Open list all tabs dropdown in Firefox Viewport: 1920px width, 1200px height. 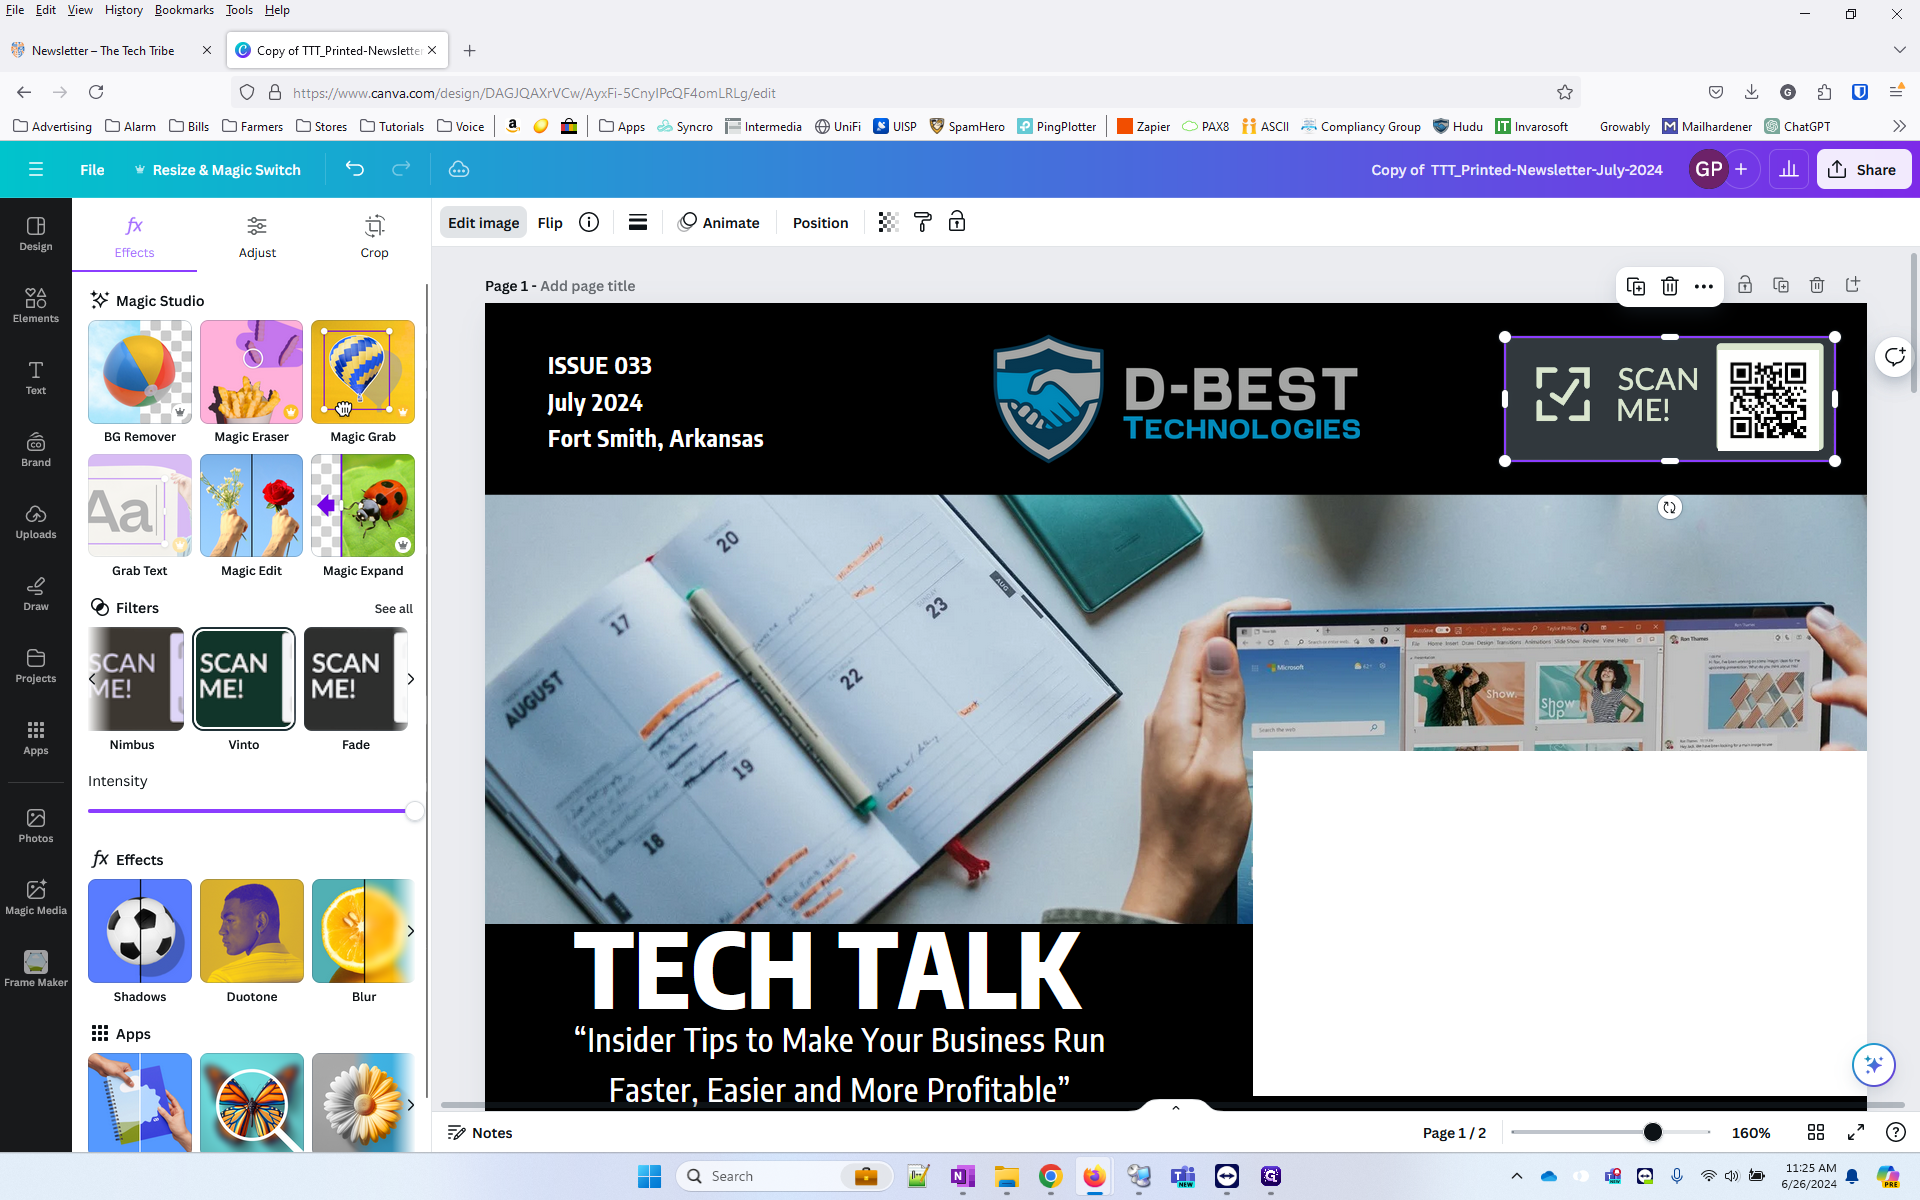click(1899, 50)
